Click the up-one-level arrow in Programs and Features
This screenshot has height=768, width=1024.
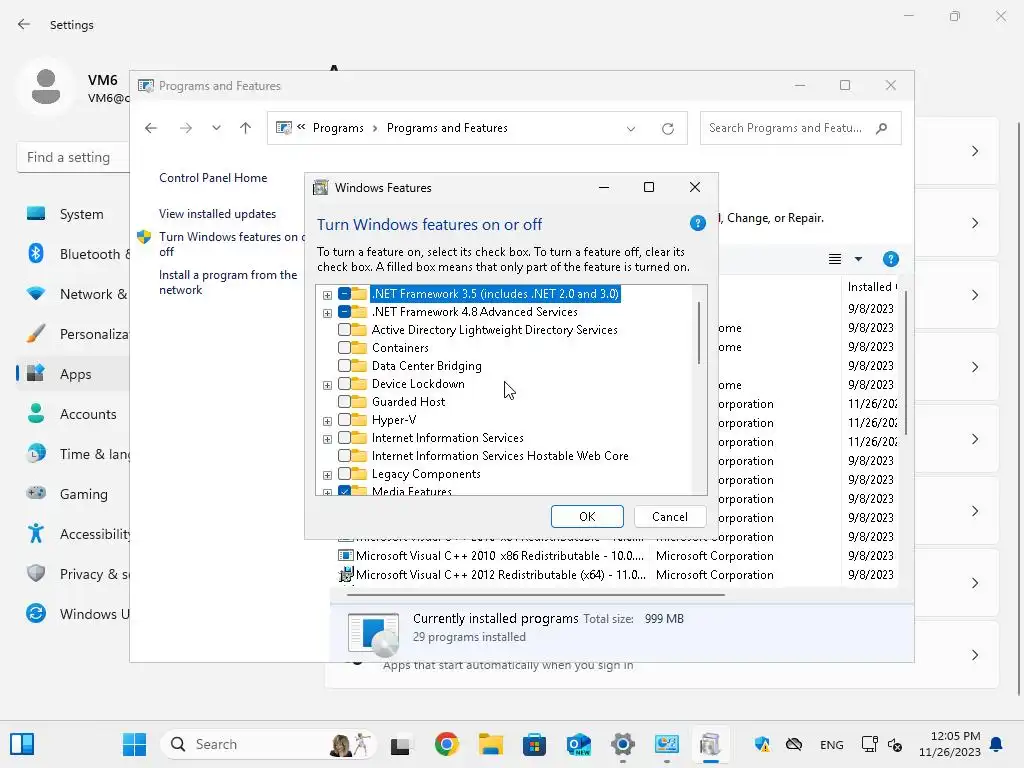(246, 128)
